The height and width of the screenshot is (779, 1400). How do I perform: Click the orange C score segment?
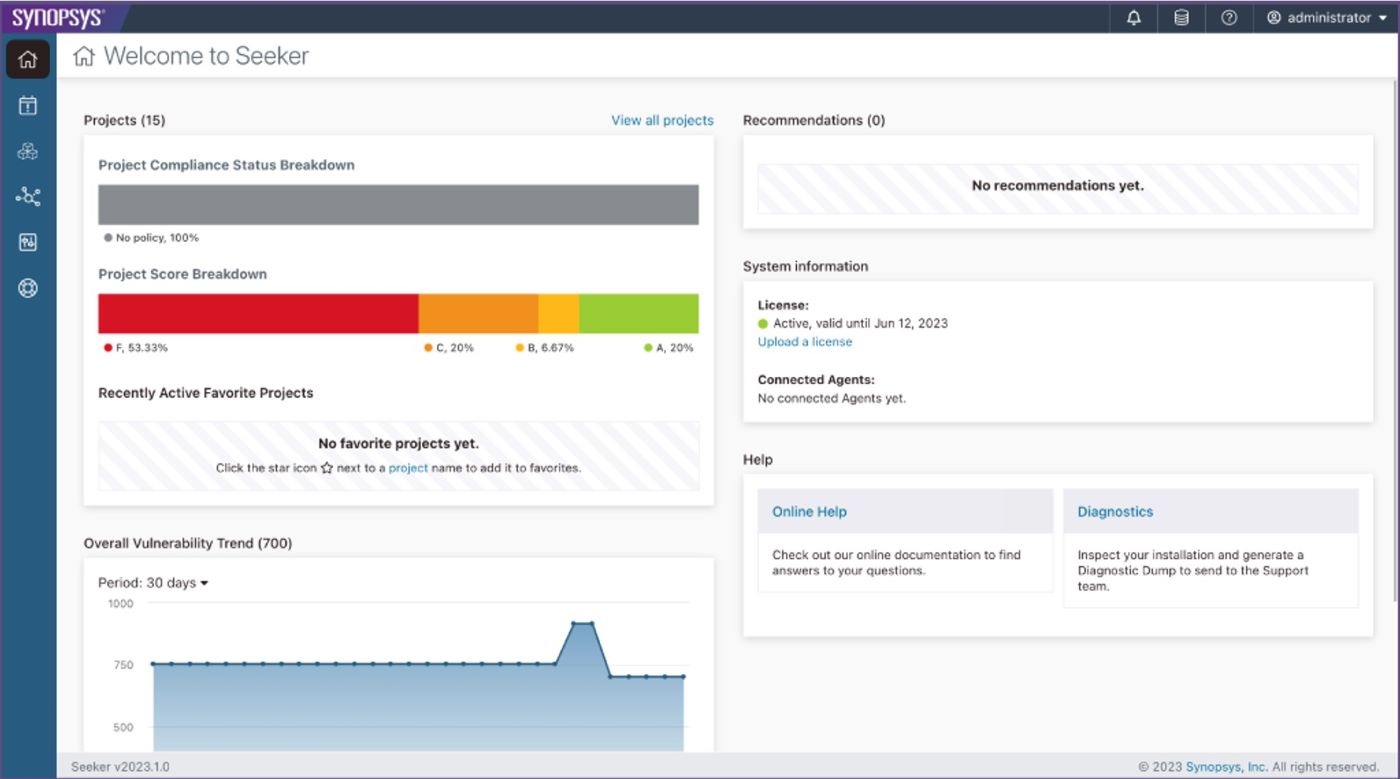point(478,313)
